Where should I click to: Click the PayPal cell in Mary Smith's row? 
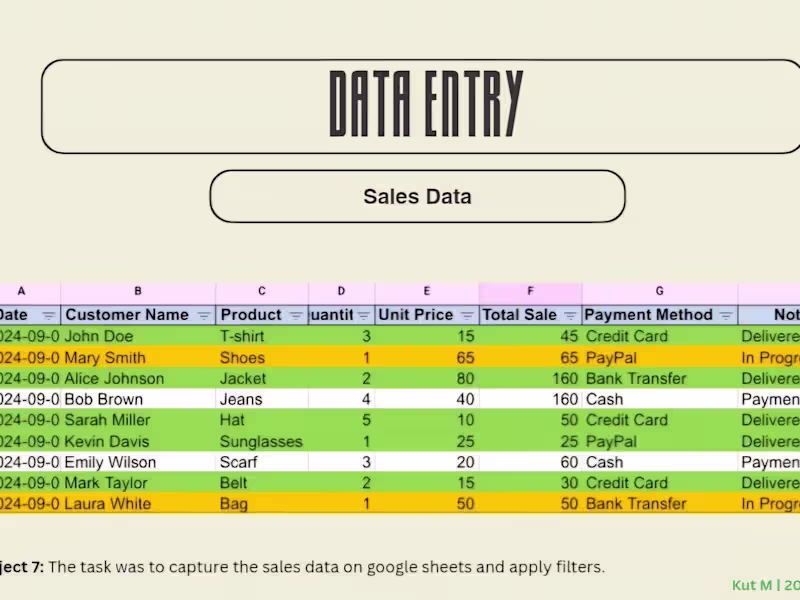[616, 358]
